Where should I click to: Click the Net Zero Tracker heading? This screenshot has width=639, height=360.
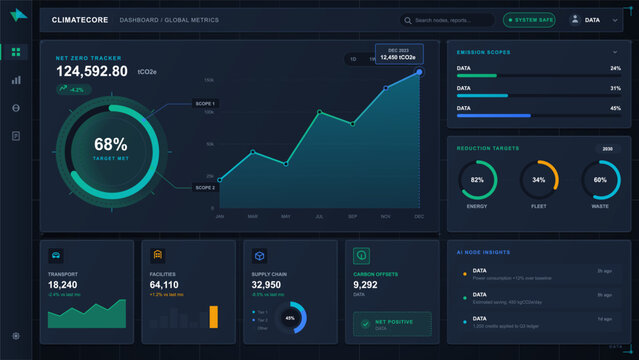coord(88,58)
